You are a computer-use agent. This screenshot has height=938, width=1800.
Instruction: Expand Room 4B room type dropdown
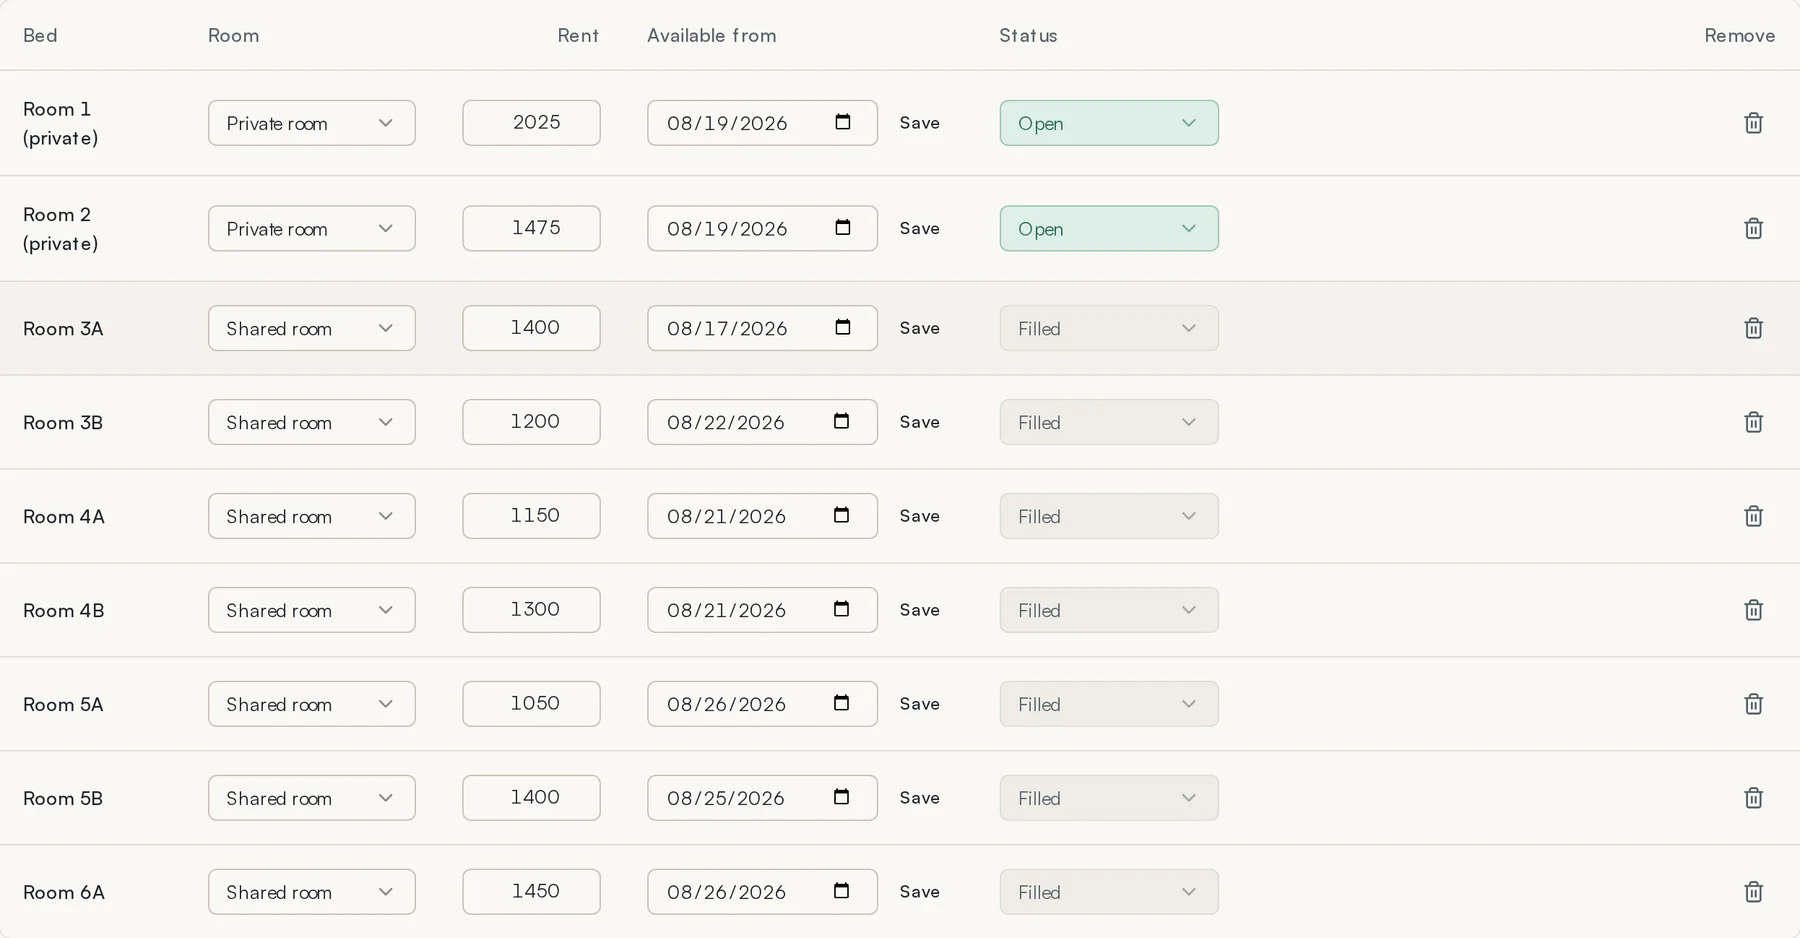[312, 610]
